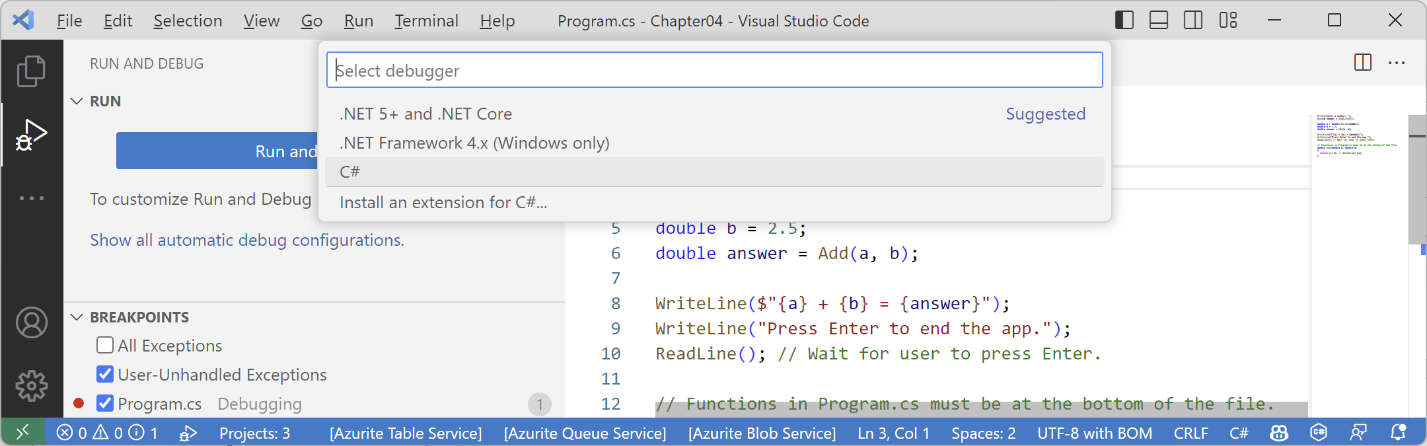
Task: Select Install an extension for C#...
Action: pos(714,202)
